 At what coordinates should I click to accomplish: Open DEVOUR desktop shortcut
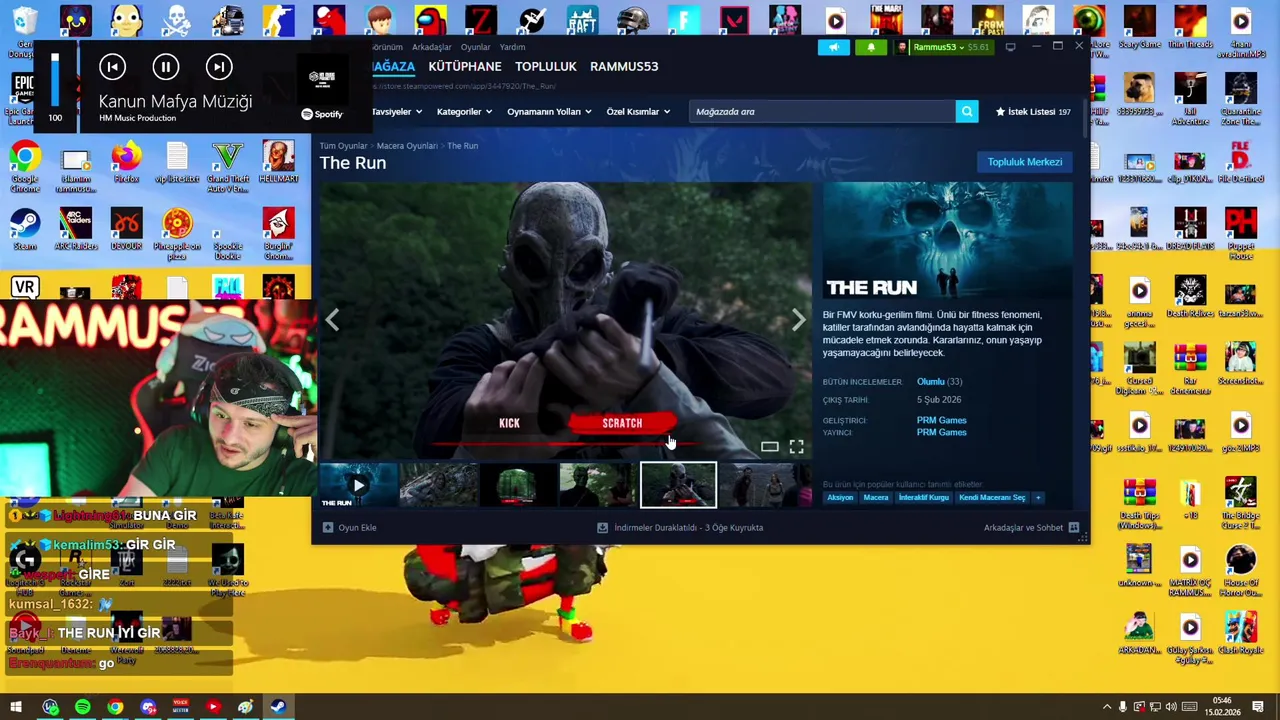point(126,231)
